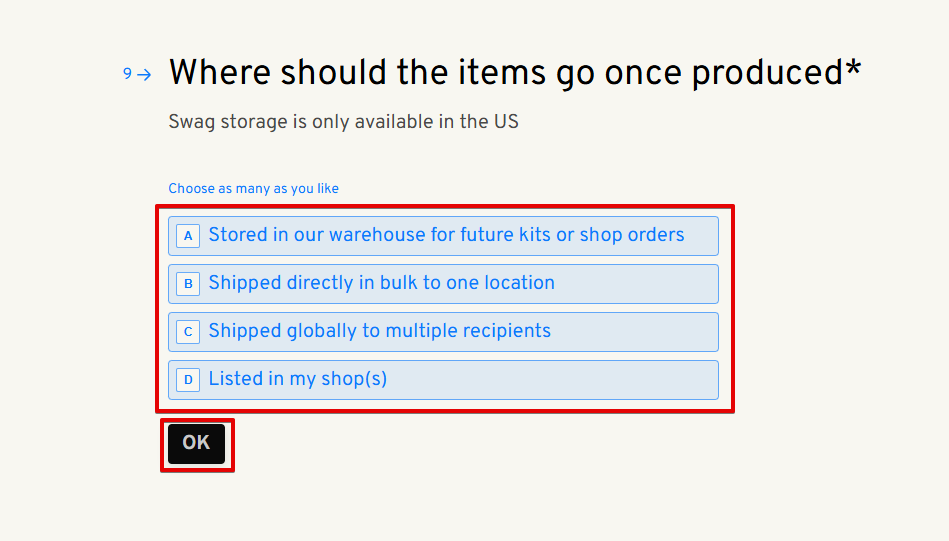The height and width of the screenshot is (541, 949).
Task: Click the "Swag storage" description text
Action: pos(343,122)
